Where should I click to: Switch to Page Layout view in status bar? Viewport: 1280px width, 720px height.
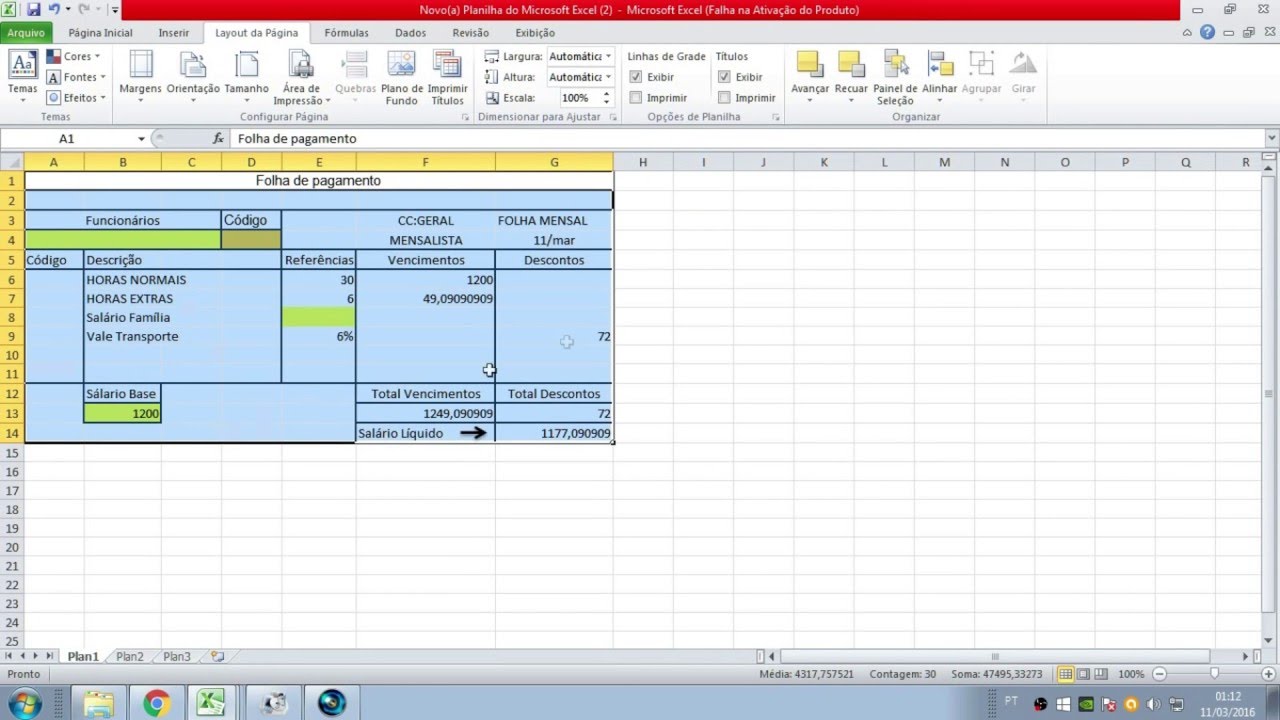[x=1083, y=674]
